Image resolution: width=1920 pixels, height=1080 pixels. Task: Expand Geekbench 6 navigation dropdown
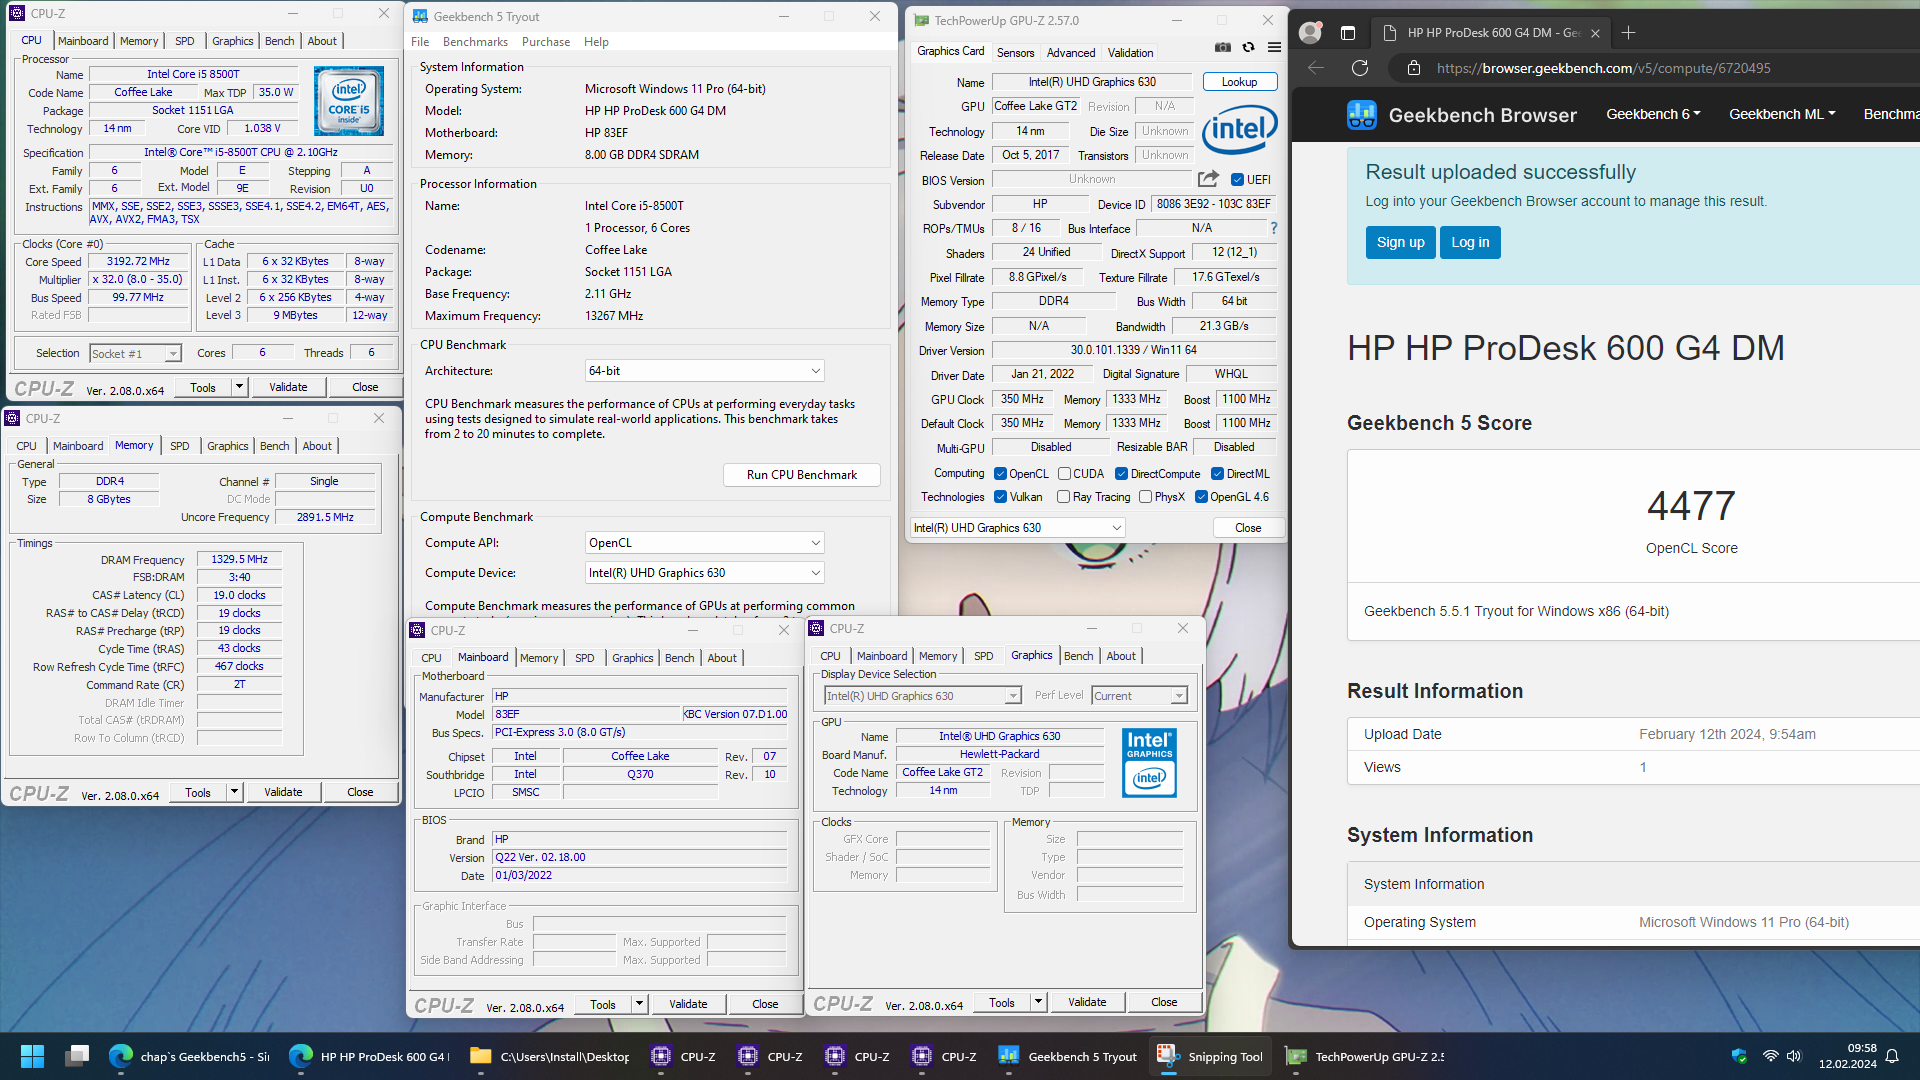(1653, 114)
